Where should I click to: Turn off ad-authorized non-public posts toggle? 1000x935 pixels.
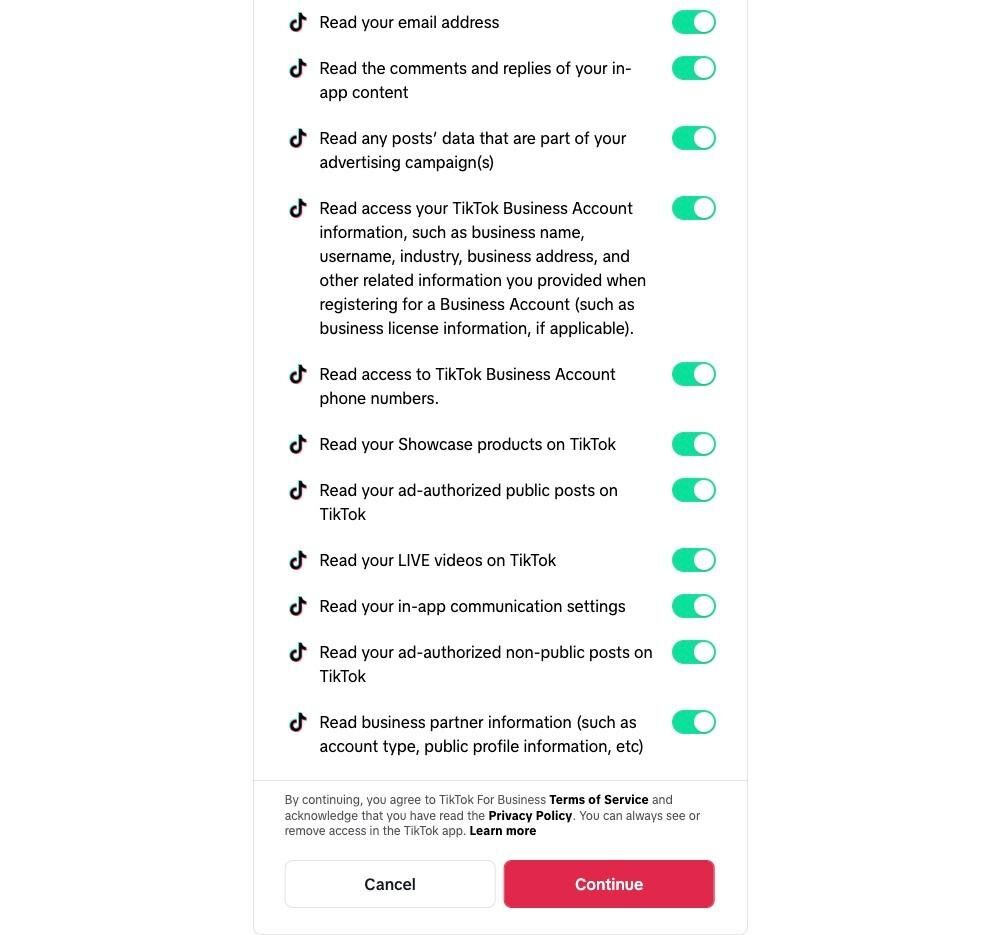coord(693,652)
